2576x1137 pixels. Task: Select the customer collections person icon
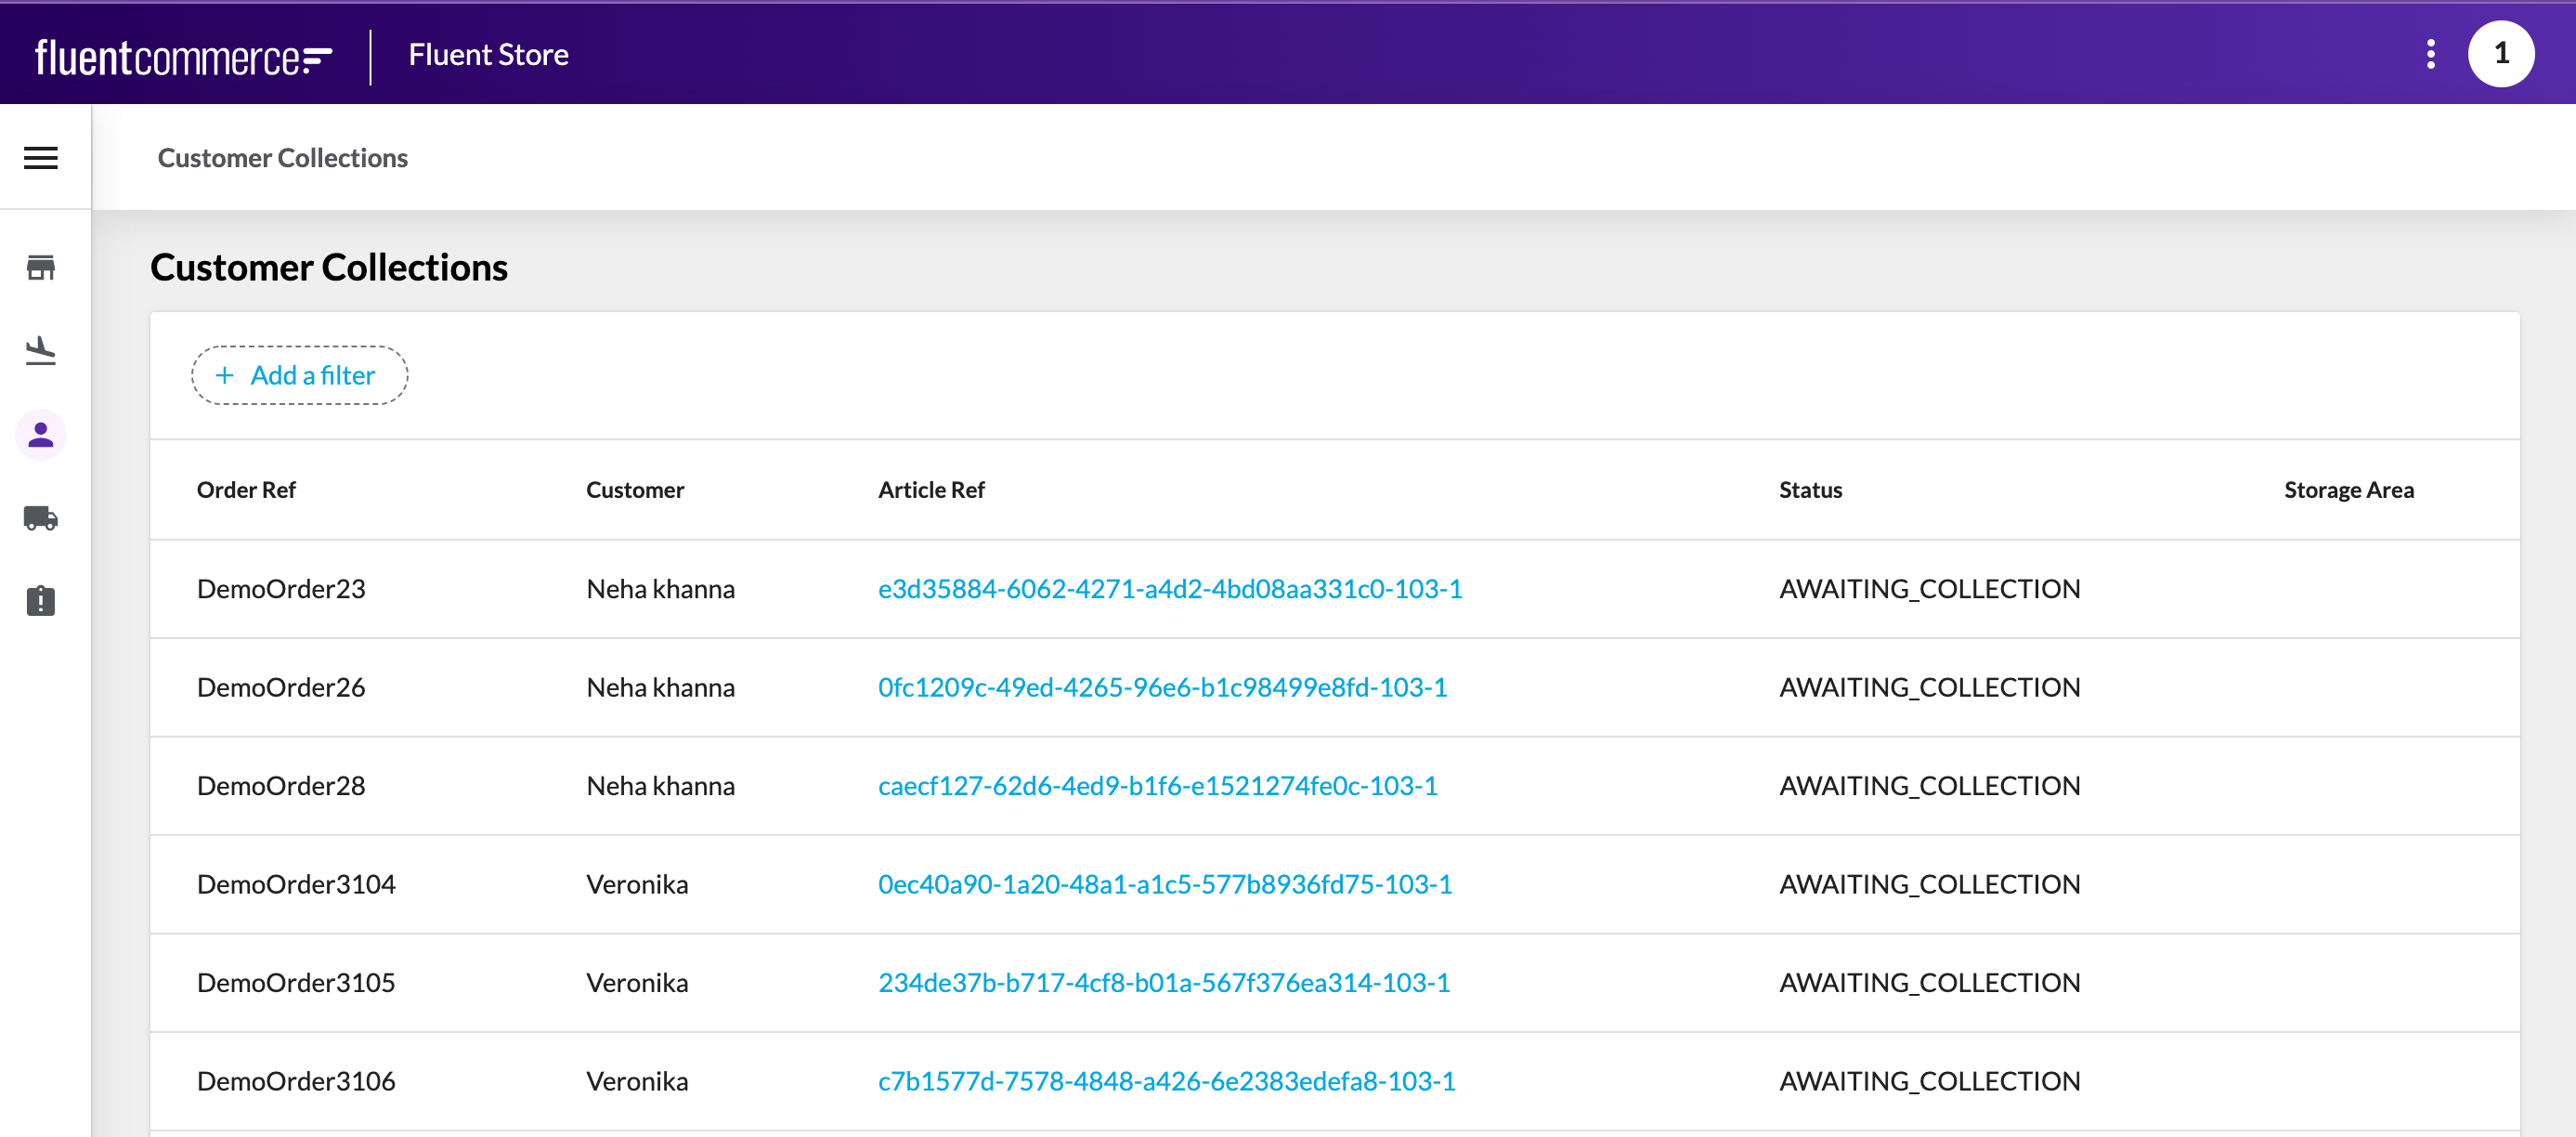(41, 435)
